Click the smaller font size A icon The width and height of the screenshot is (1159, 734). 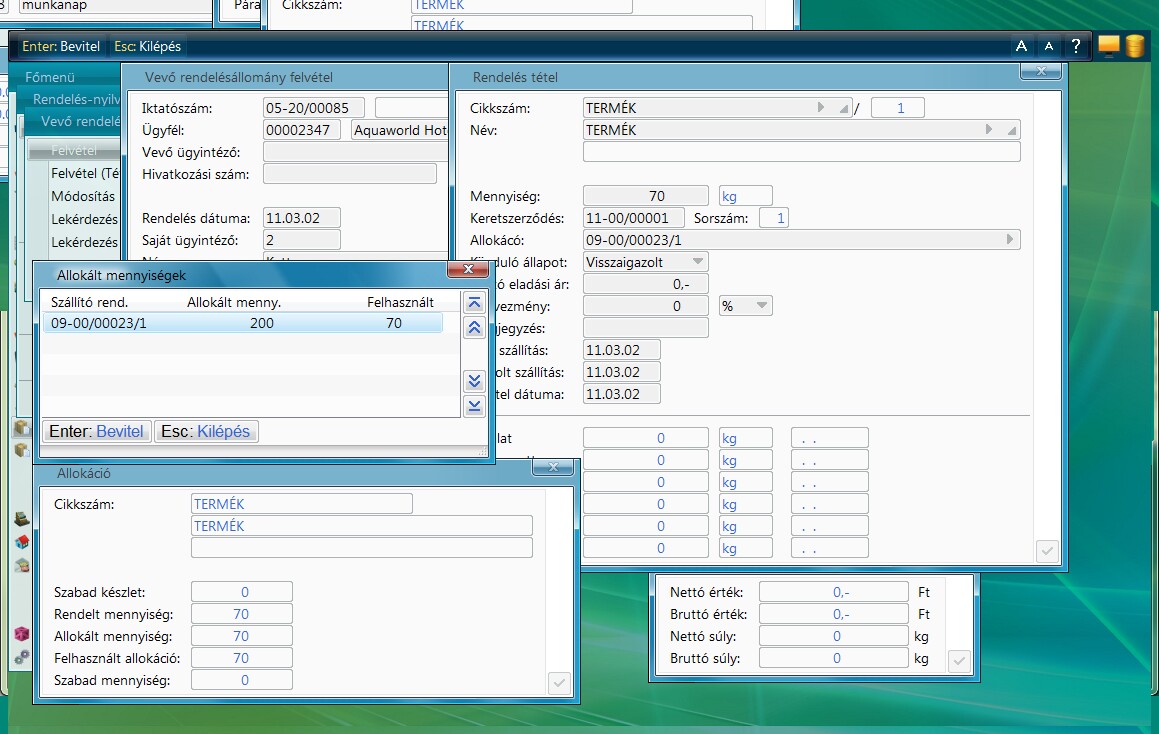1048,46
